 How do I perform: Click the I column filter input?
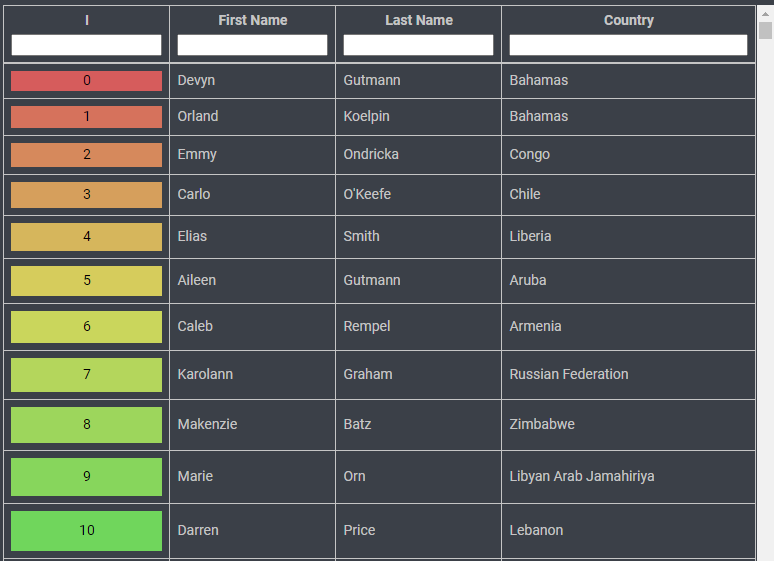click(x=86, y=45)
